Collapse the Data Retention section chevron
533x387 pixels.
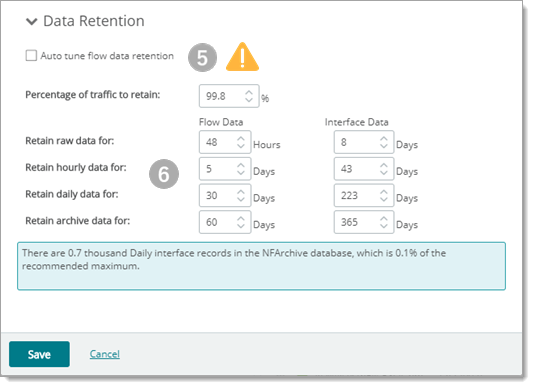[32, 21]
